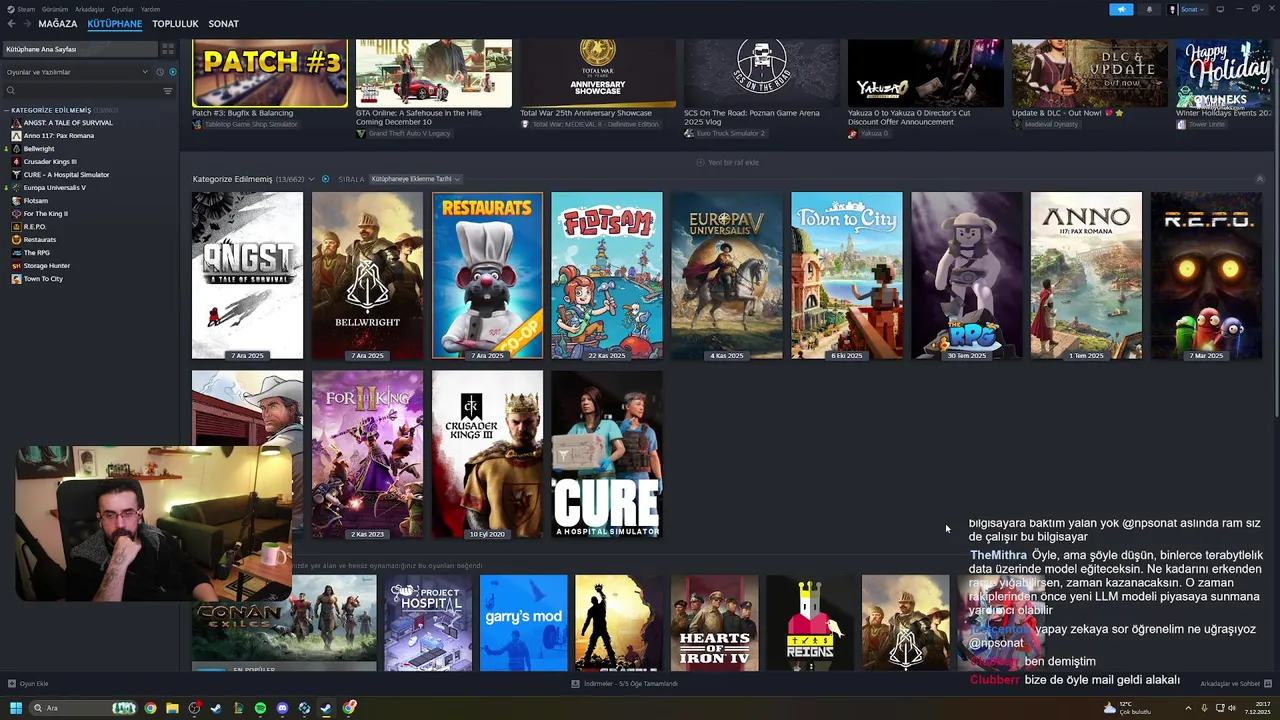Open the garry's mod cover in bottom shelf
The height and width of the screenshot is (720, 1280).
click(x=523, y=622)
